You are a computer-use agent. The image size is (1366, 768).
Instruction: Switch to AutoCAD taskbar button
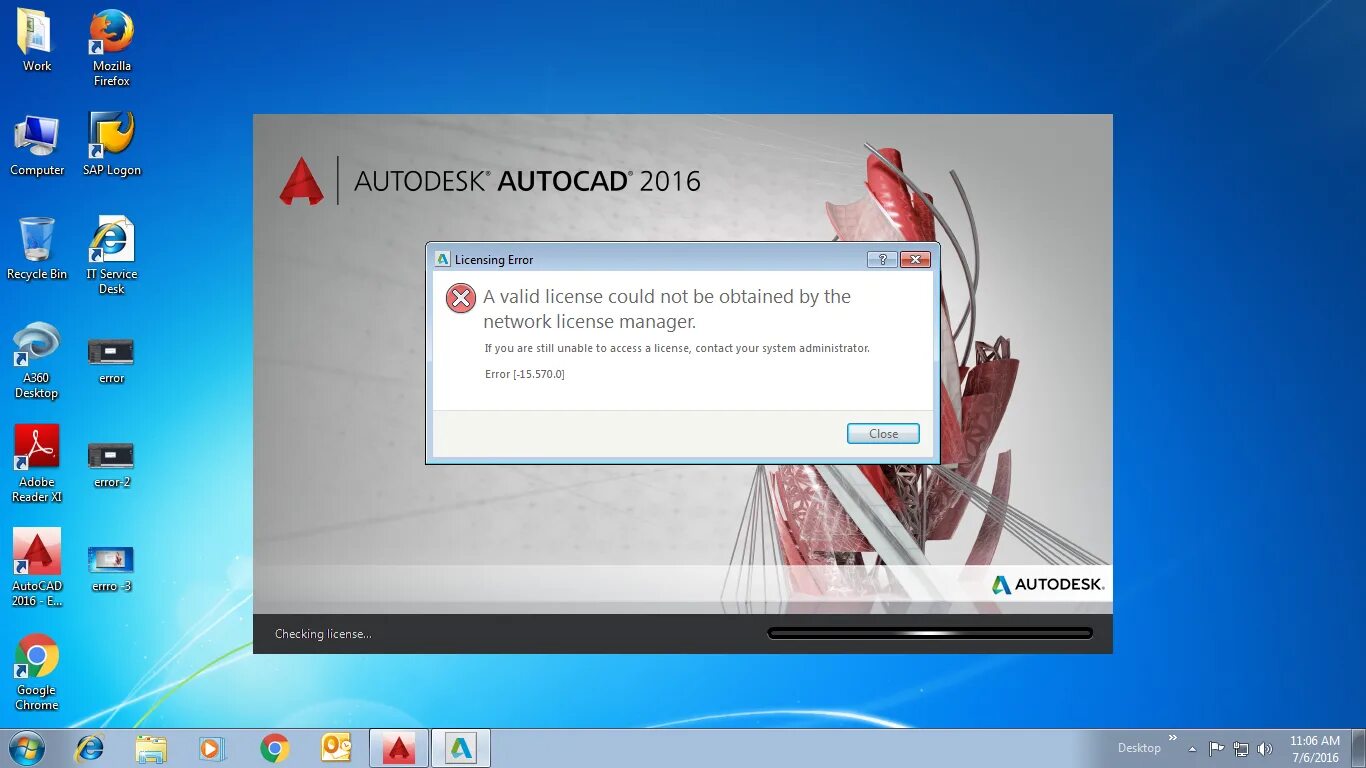(399, 748)
